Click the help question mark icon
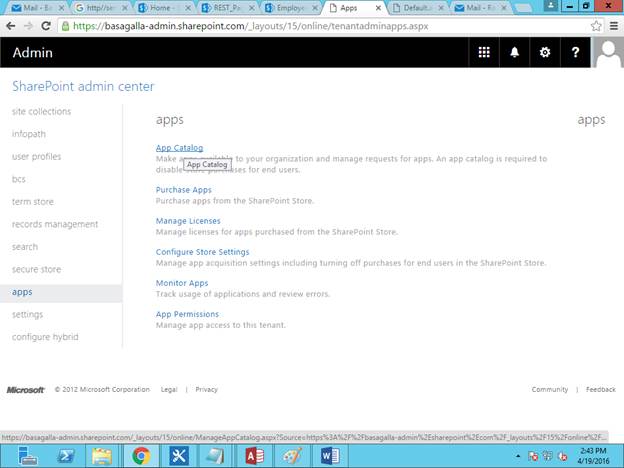624x468 pixels. pyautogui.click(x=575, y=52)
